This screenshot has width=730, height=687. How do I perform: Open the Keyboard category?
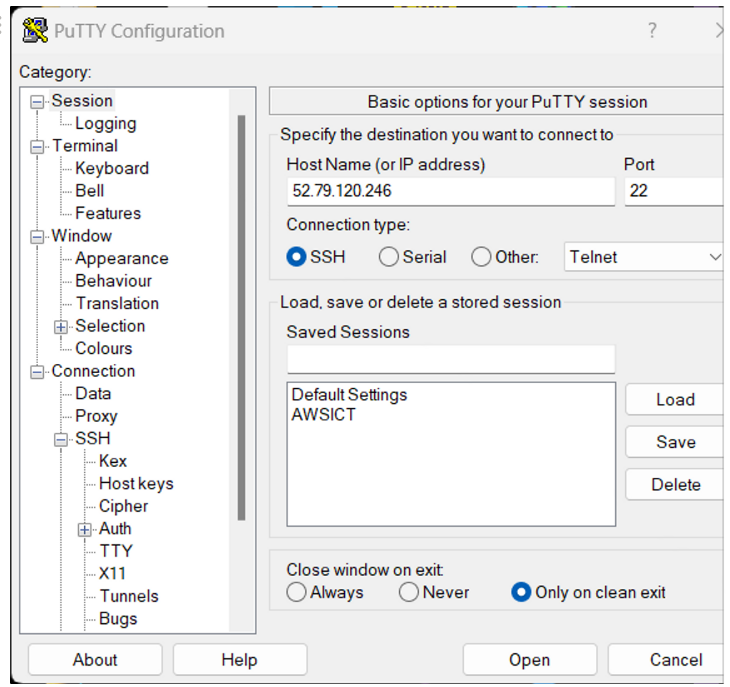coord(112,168)
